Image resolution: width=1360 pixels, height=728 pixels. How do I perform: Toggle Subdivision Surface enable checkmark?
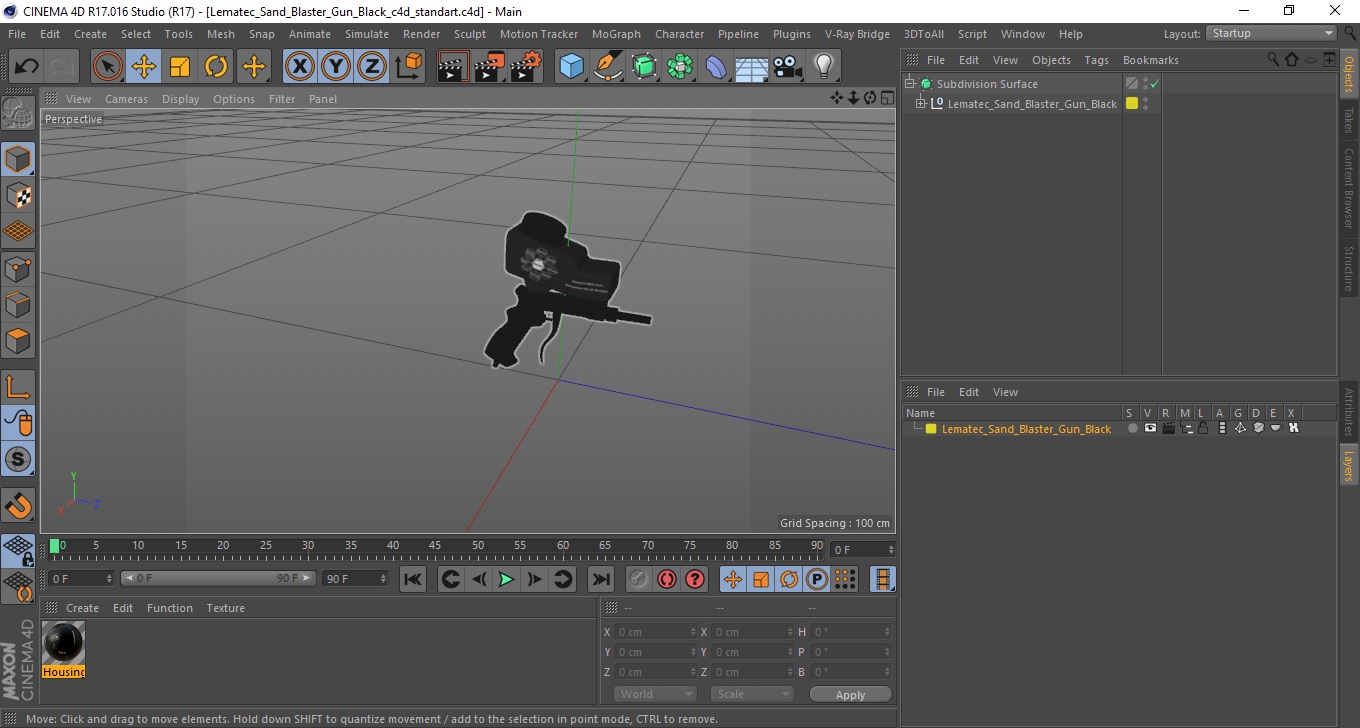pyautogui.click(x=1154, y=84)
